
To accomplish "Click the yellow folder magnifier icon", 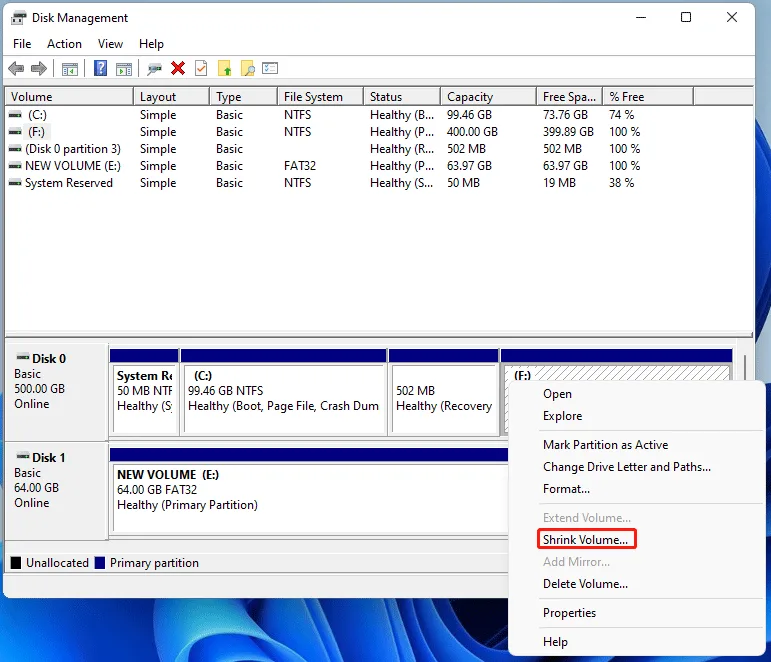I will [x=248, y=68].
